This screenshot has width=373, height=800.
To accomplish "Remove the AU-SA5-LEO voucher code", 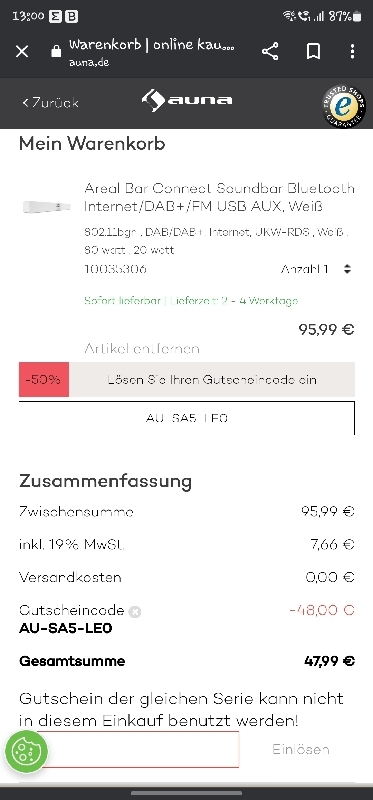I will (135, 612).
